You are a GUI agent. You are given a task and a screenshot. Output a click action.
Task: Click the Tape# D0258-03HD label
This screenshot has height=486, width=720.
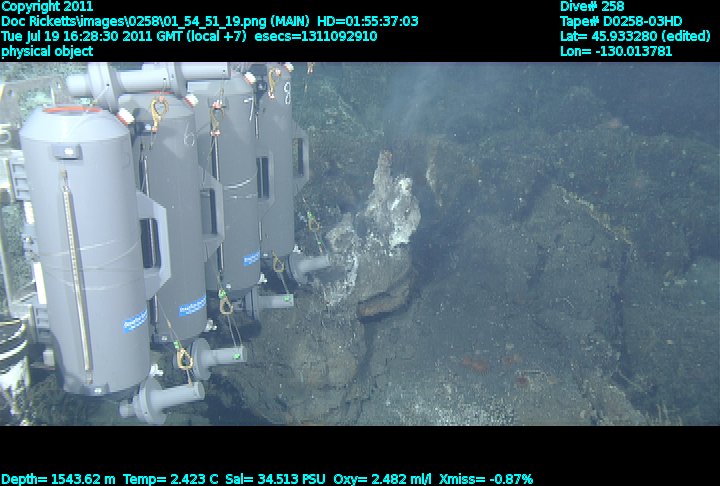point(621,21)
